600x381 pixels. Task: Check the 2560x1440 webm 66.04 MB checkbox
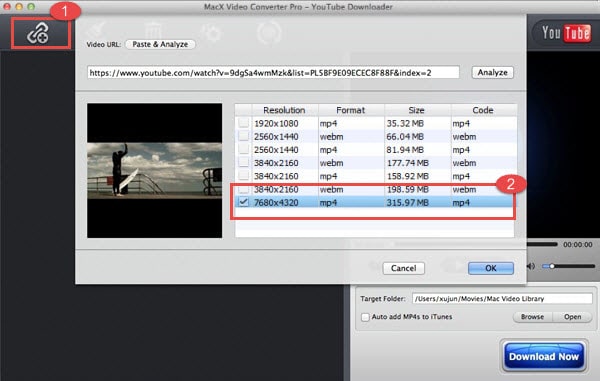pyautogui.click(x=243, y=136)
